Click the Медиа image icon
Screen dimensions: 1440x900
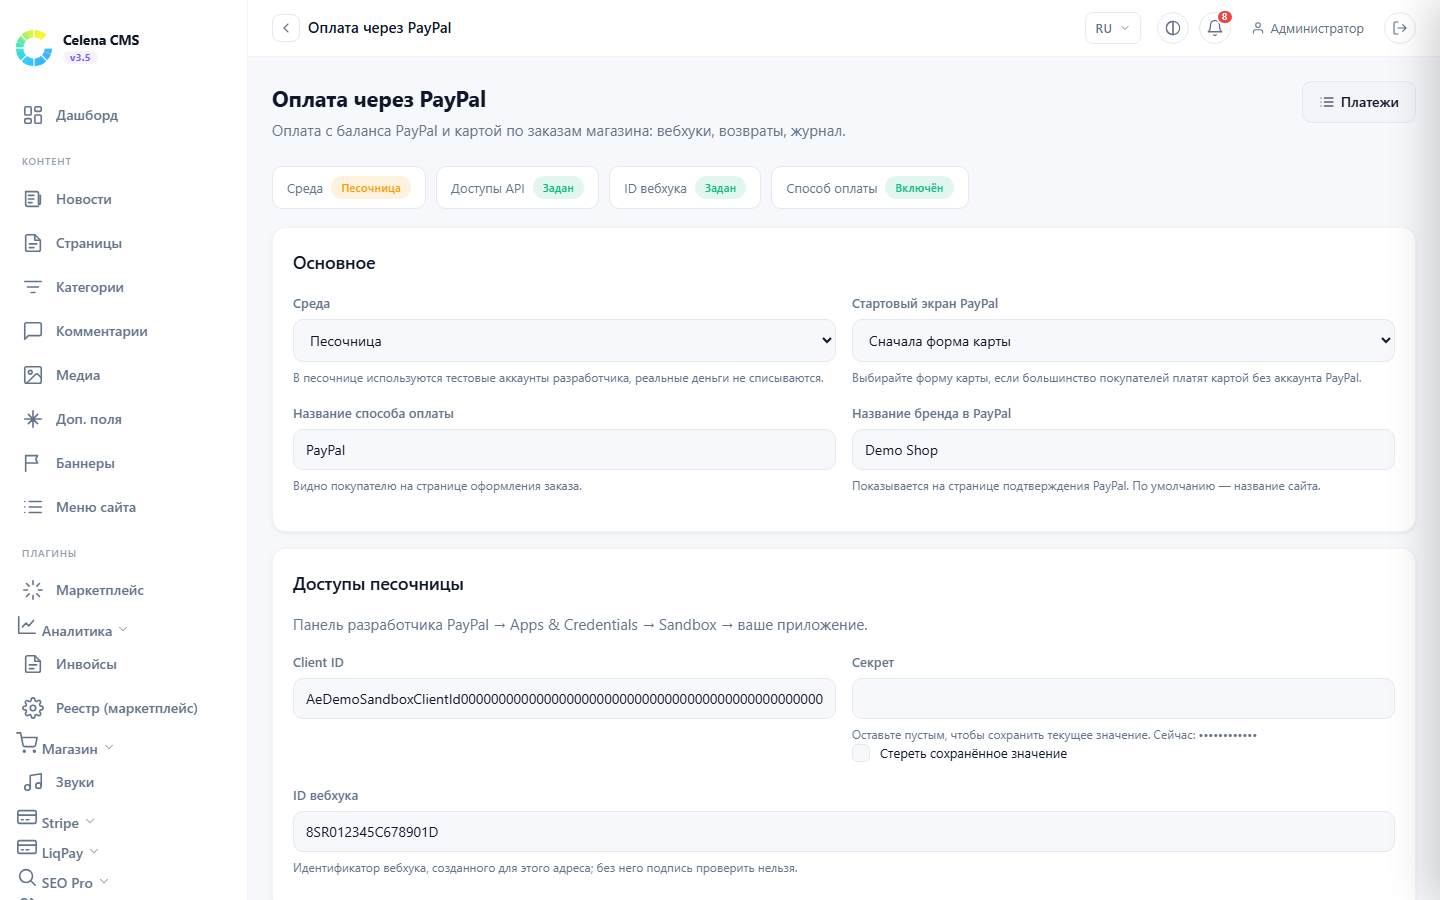(33, 375)
